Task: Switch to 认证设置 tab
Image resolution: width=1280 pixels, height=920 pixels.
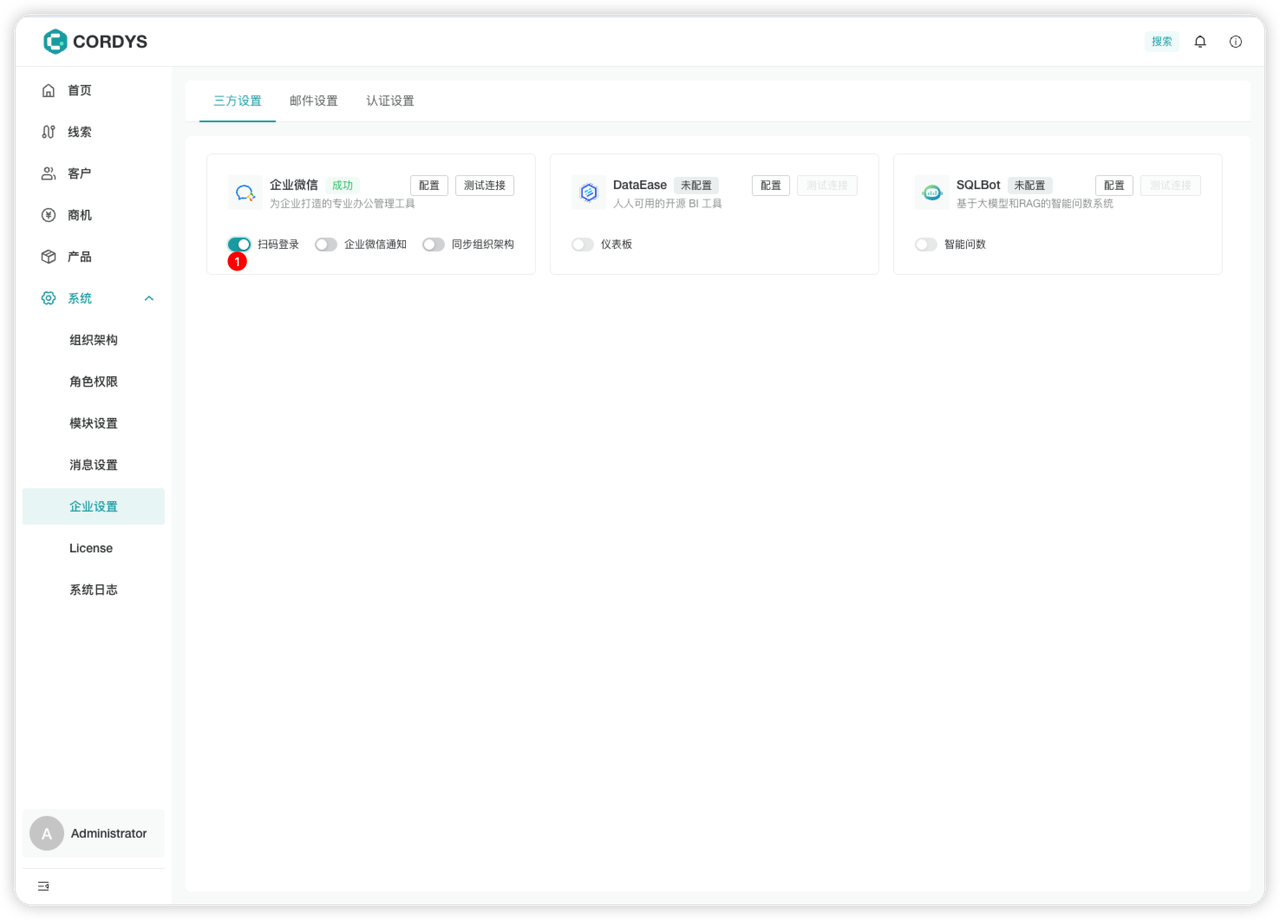Action: [x=390, y=101]
